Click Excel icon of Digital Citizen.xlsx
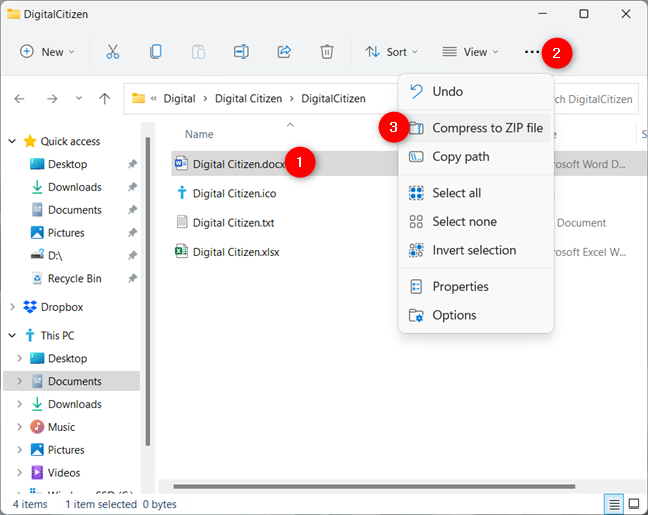Image resolution: width=648 pixels, height=515 pixels. tap(181, 251)
